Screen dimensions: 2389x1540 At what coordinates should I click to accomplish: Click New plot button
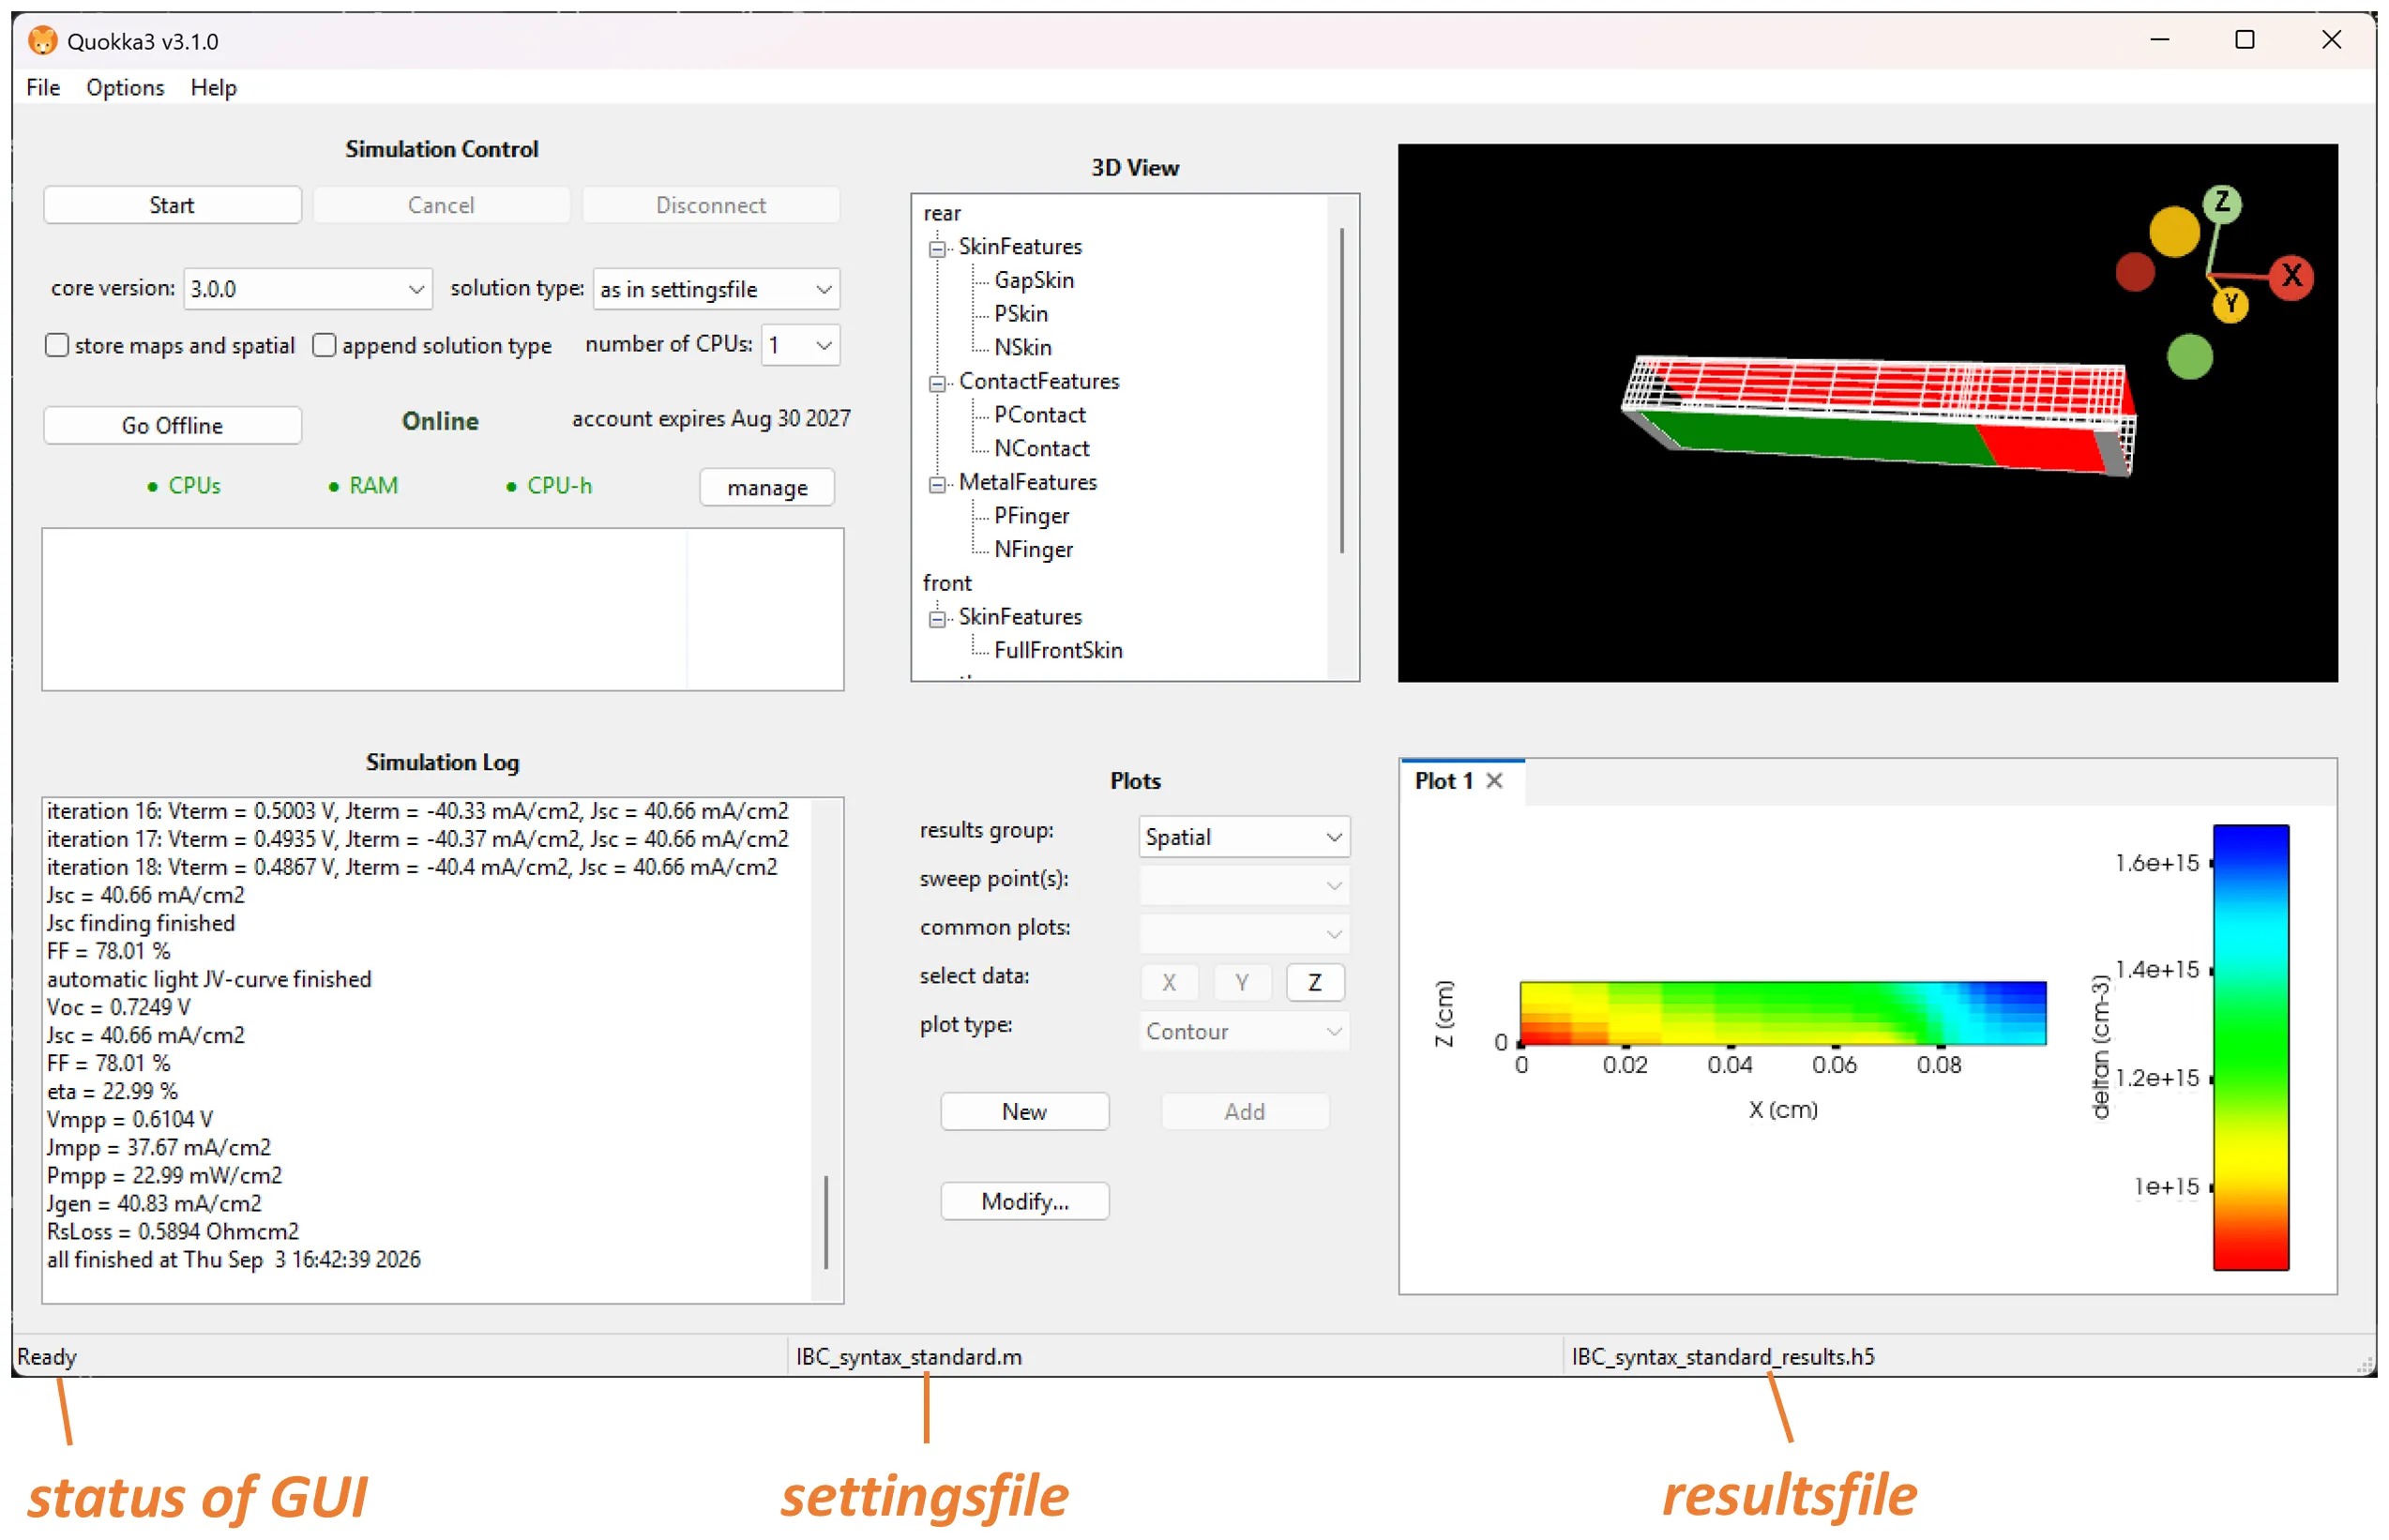coord(1024,1111)
